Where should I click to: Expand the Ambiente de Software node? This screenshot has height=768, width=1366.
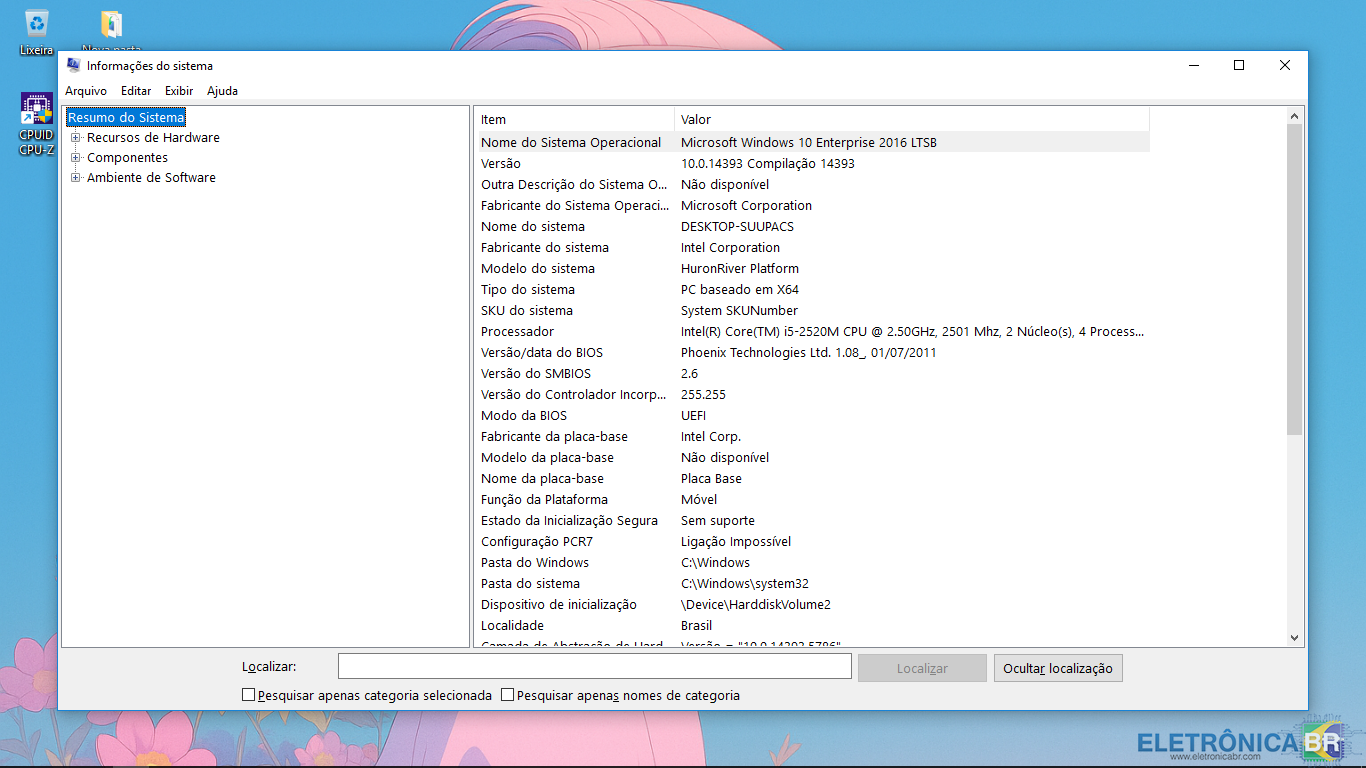click(x=75, y=178)
